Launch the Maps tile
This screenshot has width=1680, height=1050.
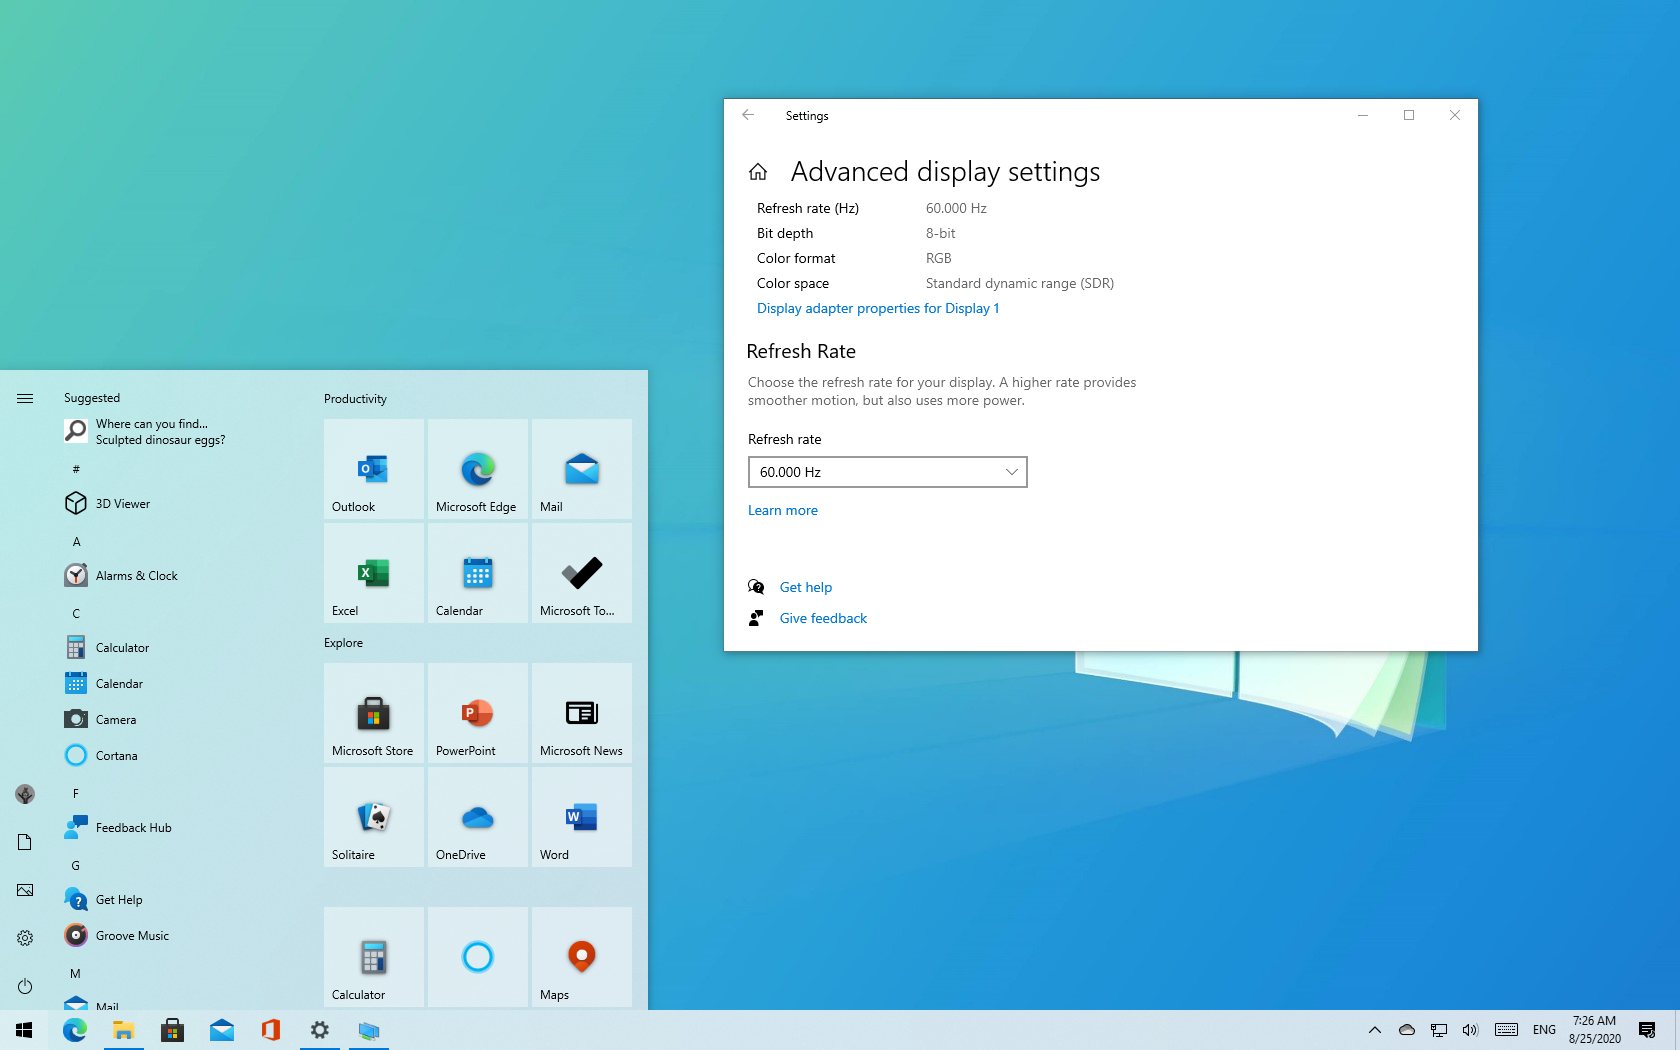(x=580, y=956)
